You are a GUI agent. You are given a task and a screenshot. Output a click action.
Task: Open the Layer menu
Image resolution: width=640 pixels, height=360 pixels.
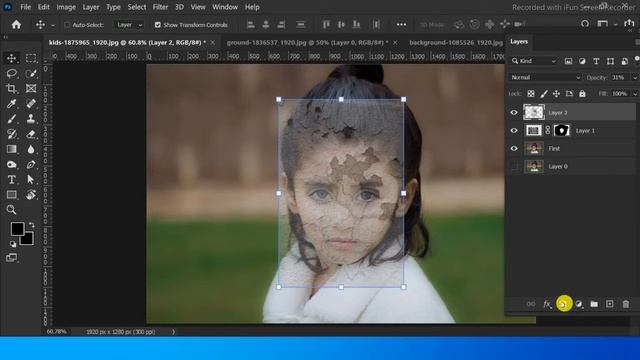(91, 7)
